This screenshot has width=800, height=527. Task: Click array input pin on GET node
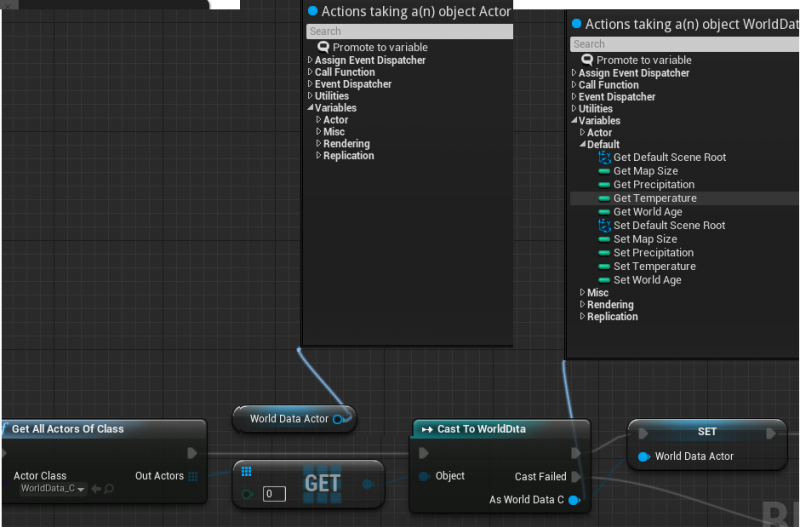246,471
